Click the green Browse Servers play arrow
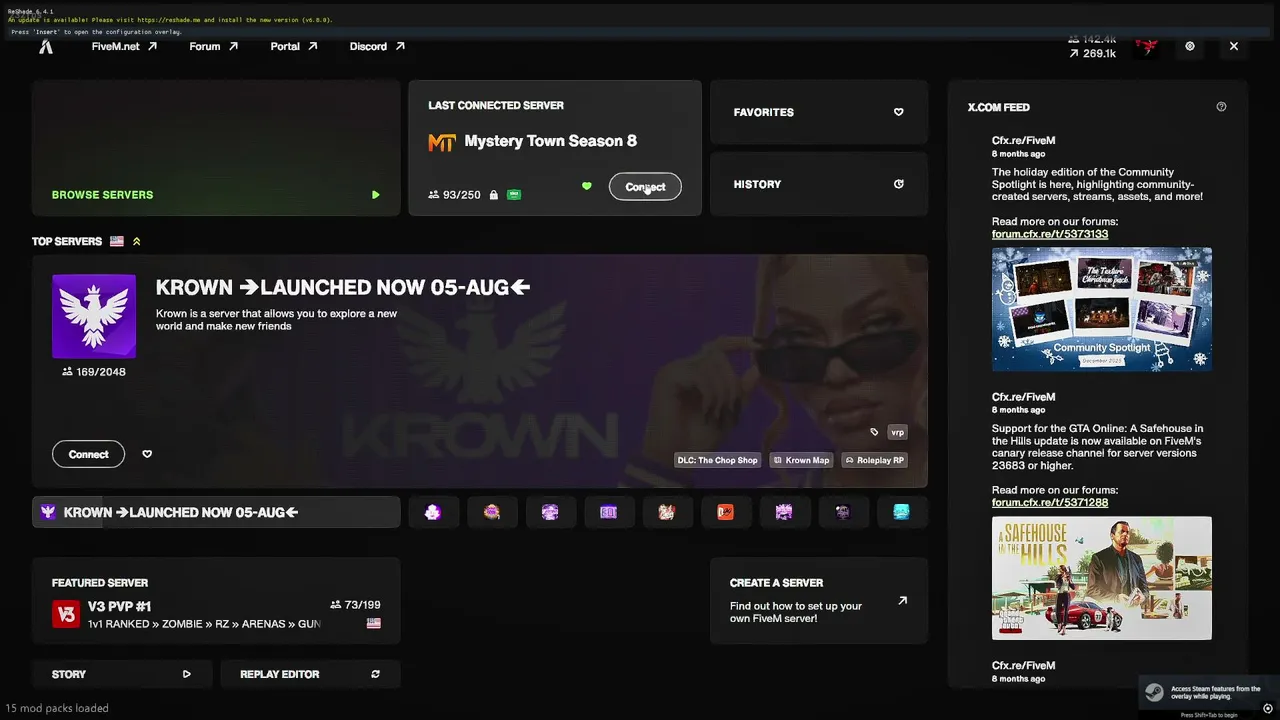Viewport: 1280px width, 720px height. 376,195
